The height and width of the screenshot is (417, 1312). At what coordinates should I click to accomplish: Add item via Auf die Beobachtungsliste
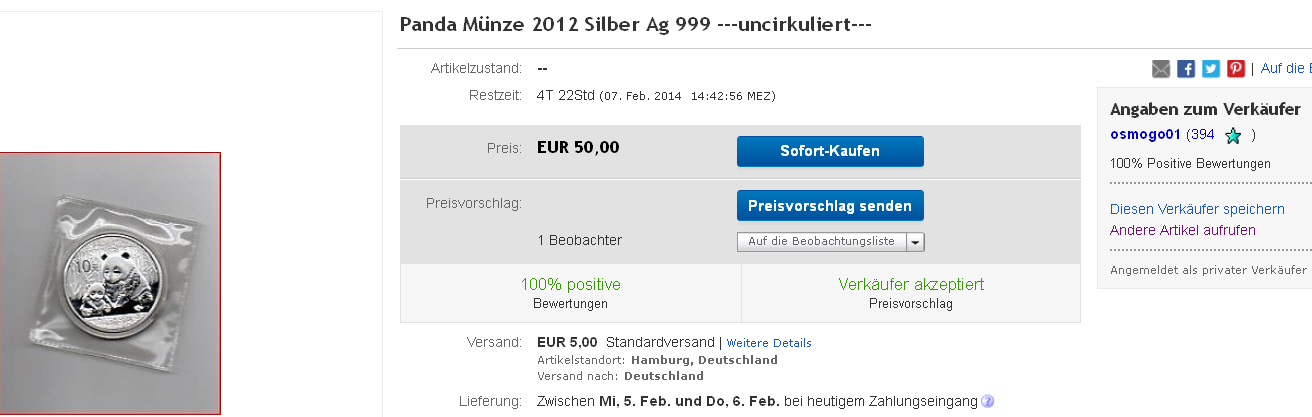[821, 242]
